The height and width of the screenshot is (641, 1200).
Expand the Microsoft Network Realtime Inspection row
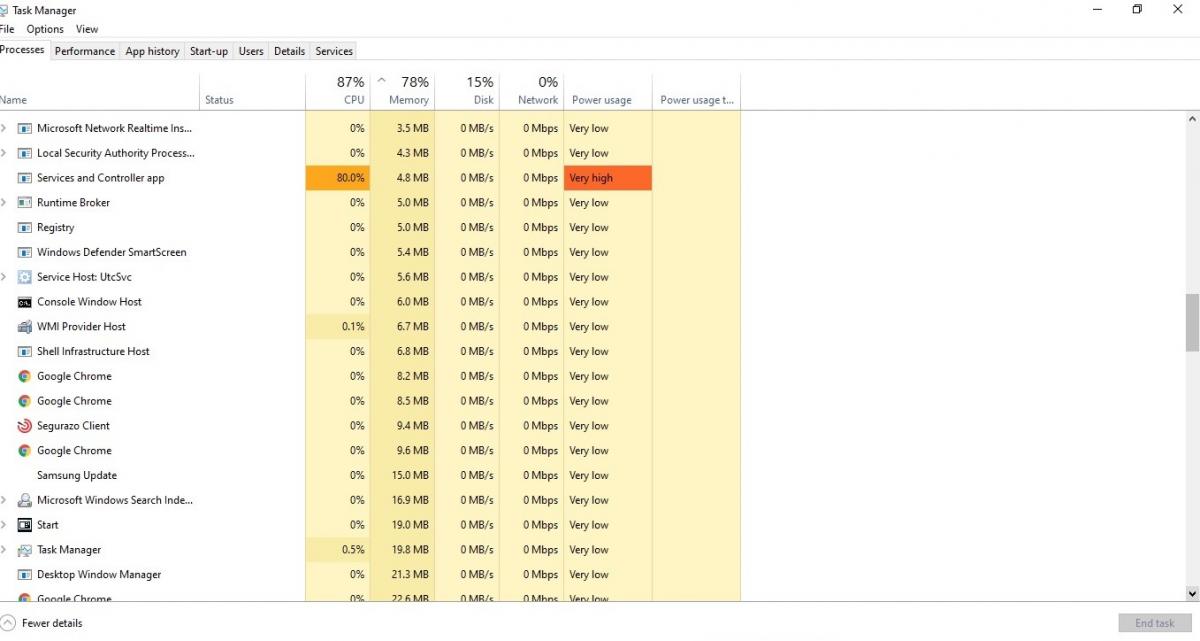click(4, 128)
